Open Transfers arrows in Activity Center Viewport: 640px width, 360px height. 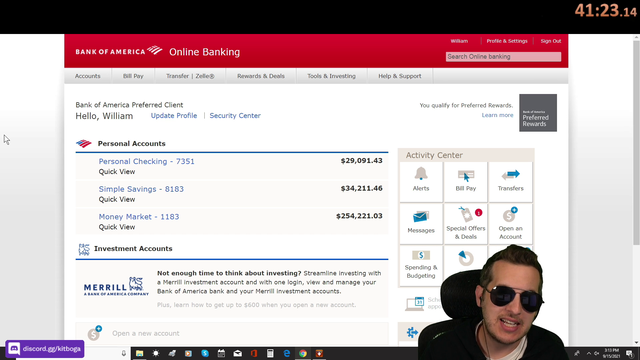511,175
